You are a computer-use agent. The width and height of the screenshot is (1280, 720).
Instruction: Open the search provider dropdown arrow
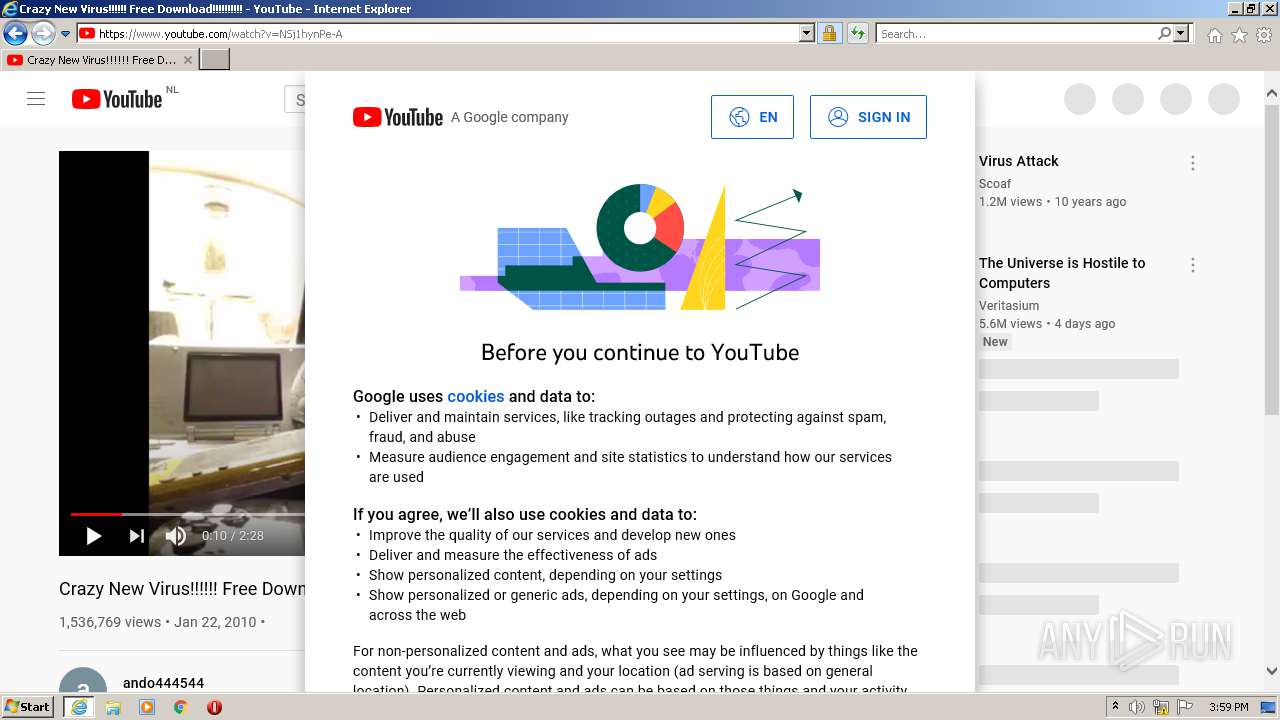coord(1181,34)
